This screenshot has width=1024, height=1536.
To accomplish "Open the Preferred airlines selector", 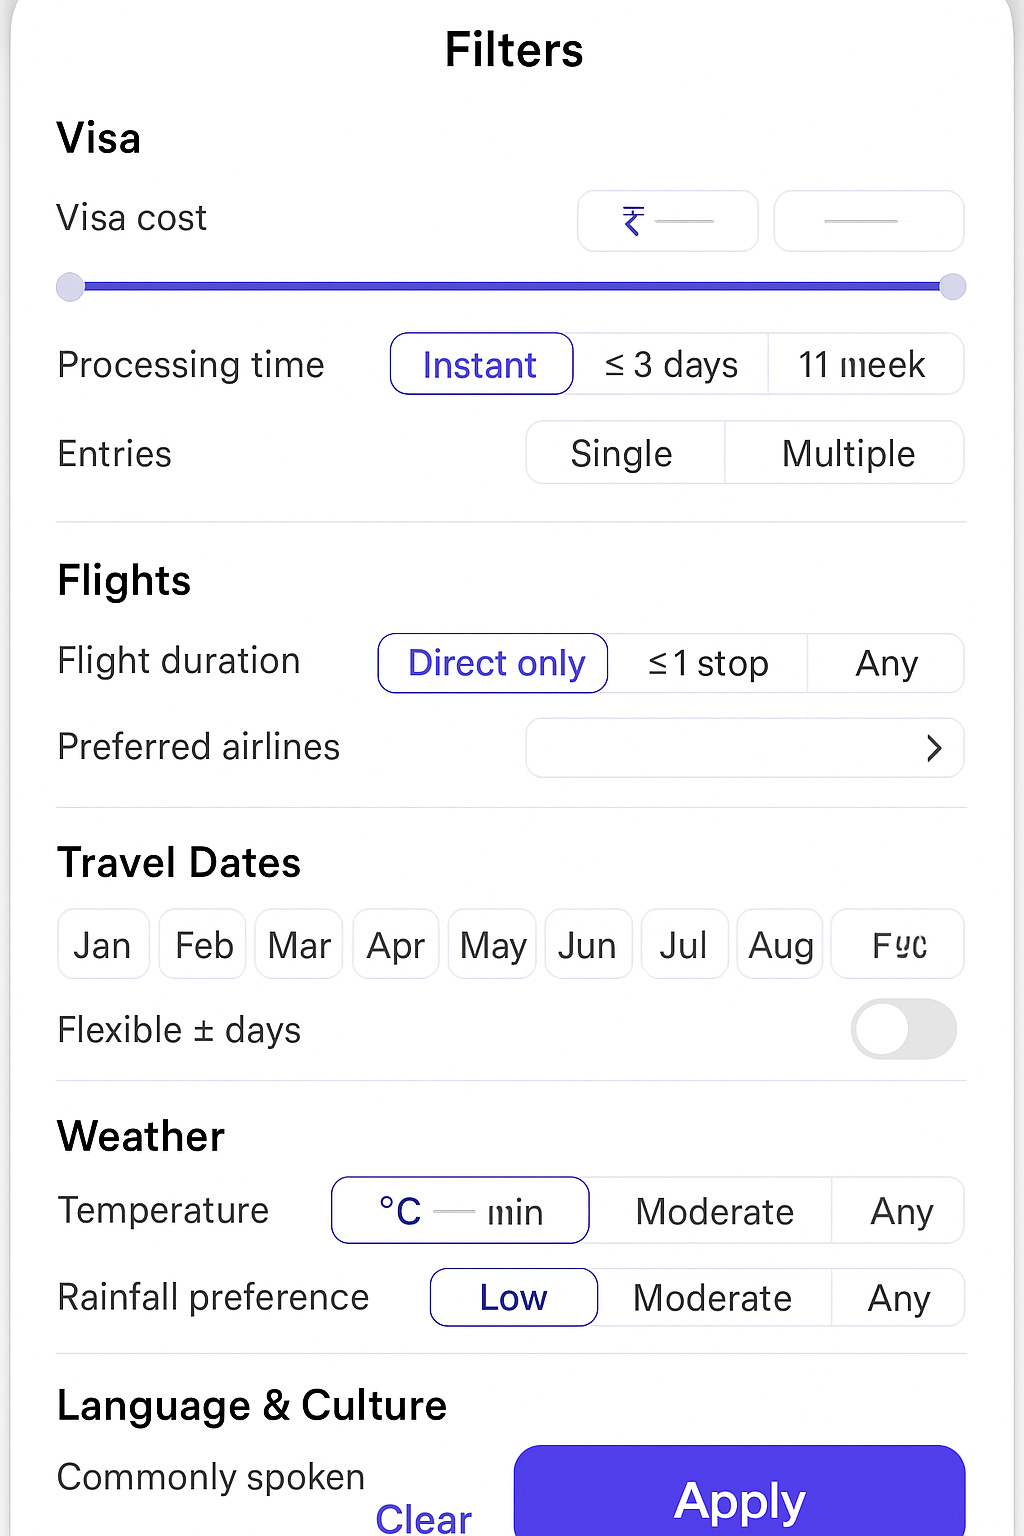I will click(x=744, y=748).
